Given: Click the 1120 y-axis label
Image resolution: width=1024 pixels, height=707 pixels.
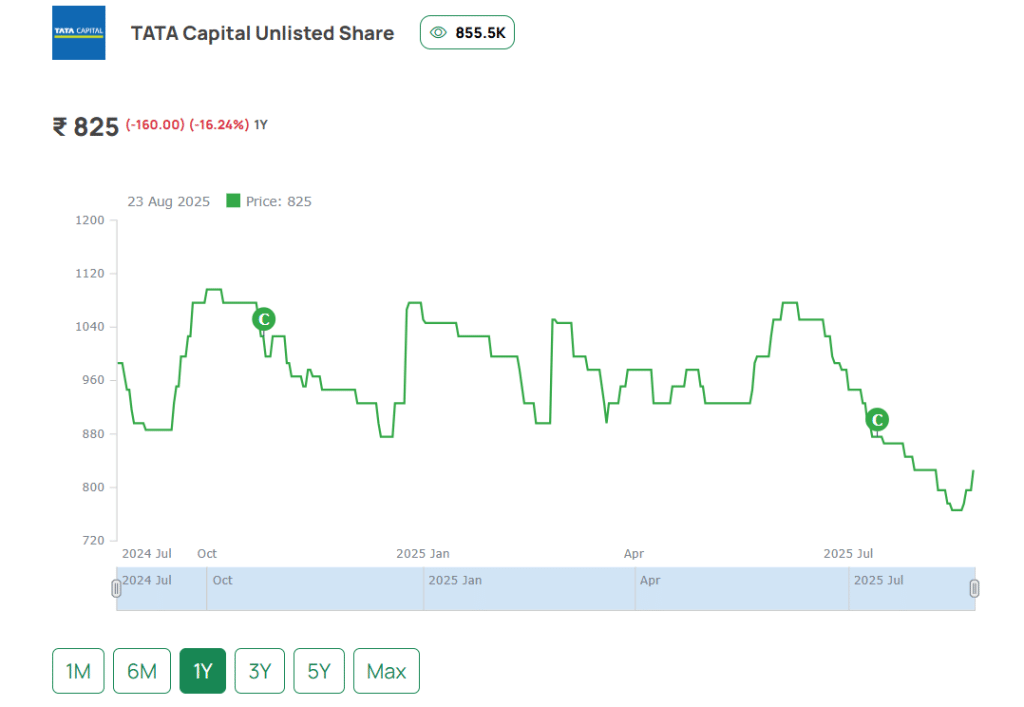Looking at the screenshot, I should tap(90, 274).
